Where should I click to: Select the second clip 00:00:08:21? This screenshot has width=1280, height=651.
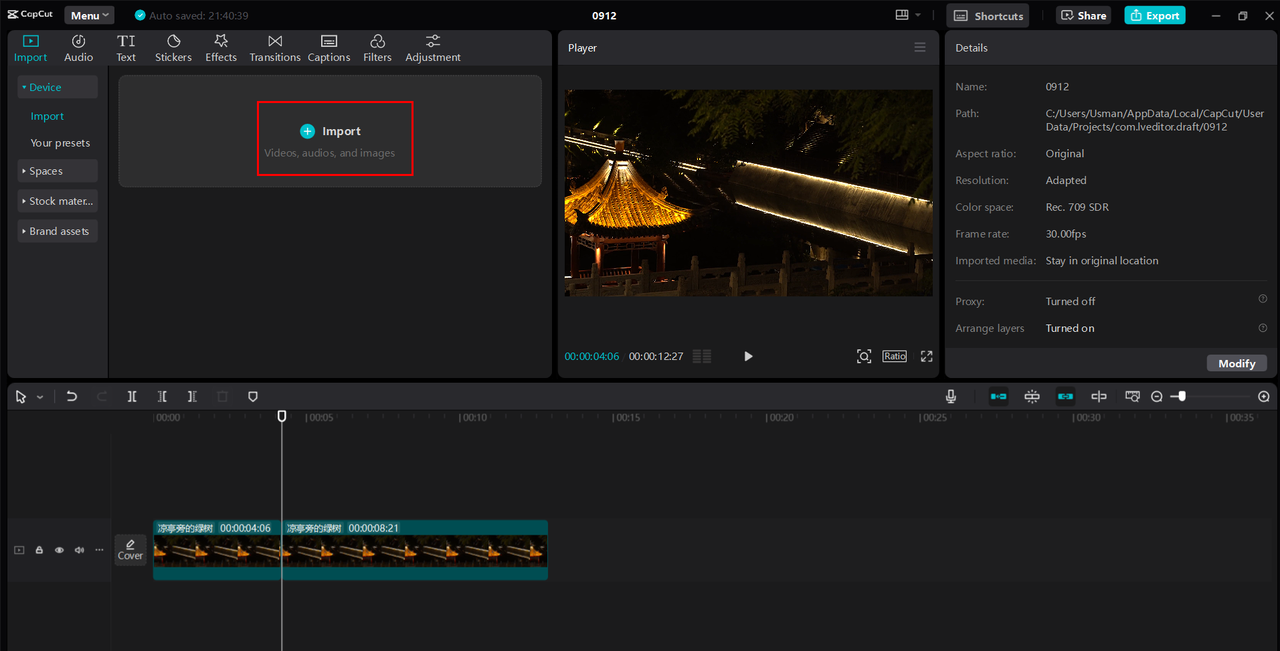(x=415, y=549)
